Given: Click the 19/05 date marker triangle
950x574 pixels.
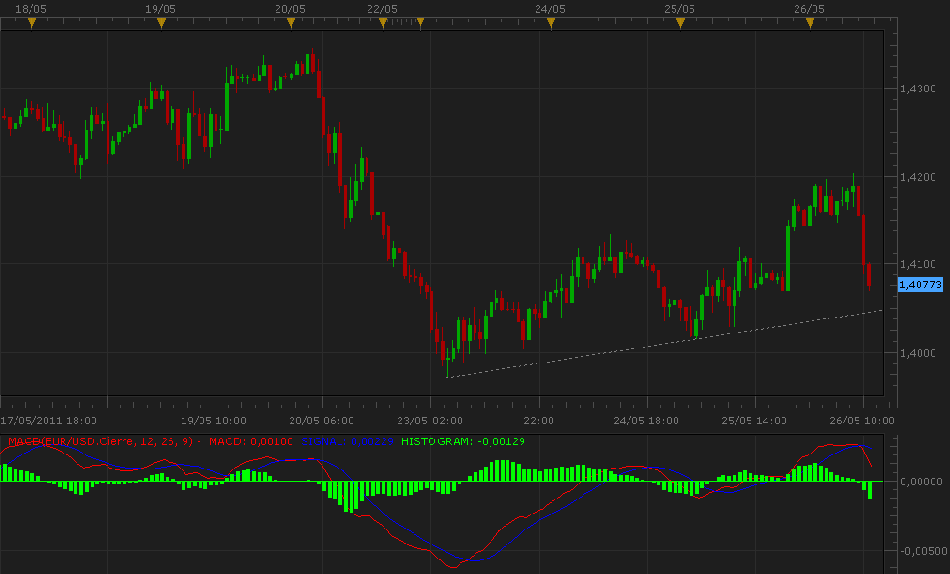Looking at the screenshot, I should point(161,23).
